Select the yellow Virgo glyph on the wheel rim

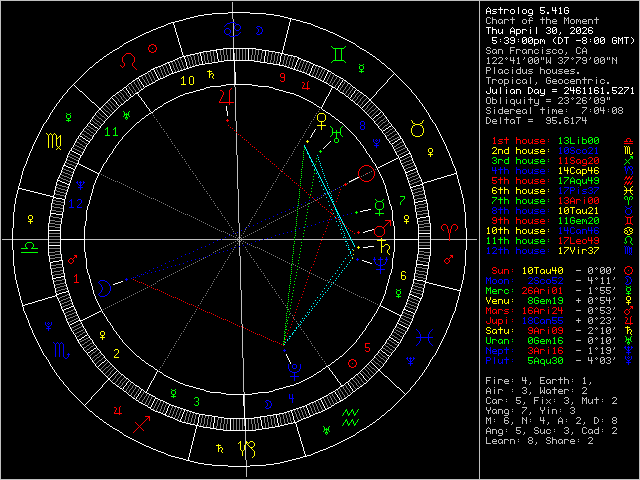(54, 141)
